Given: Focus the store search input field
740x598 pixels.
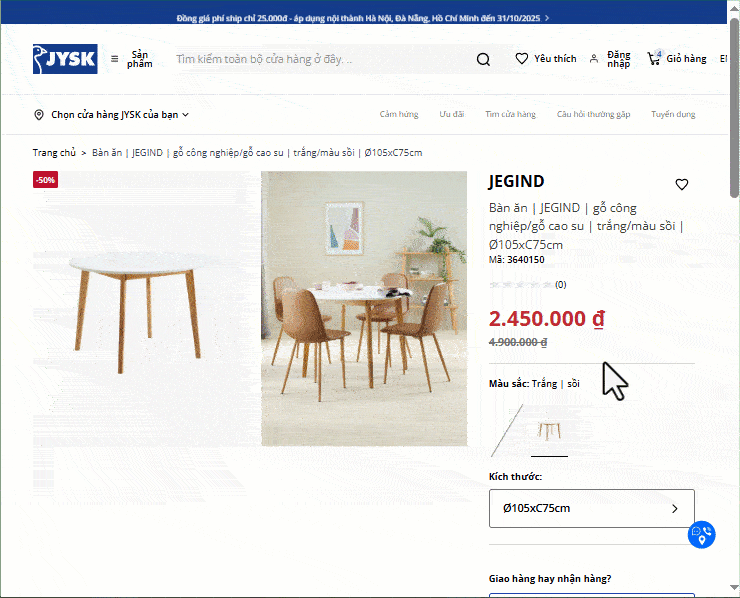Looking at the screenshot, I should [x=323, y=59].
